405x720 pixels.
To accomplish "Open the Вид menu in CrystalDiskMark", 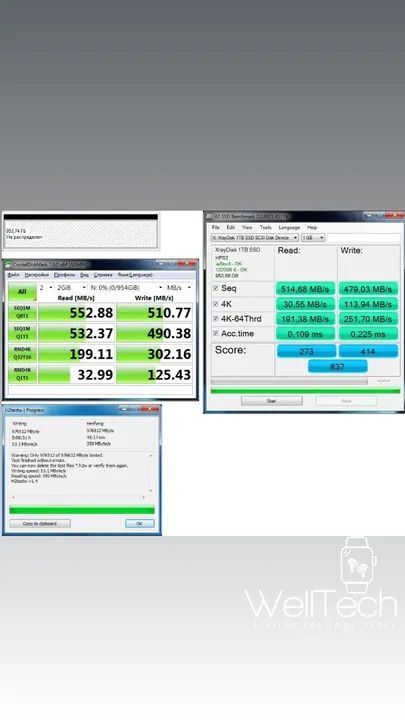I will (x=84, y=275).
